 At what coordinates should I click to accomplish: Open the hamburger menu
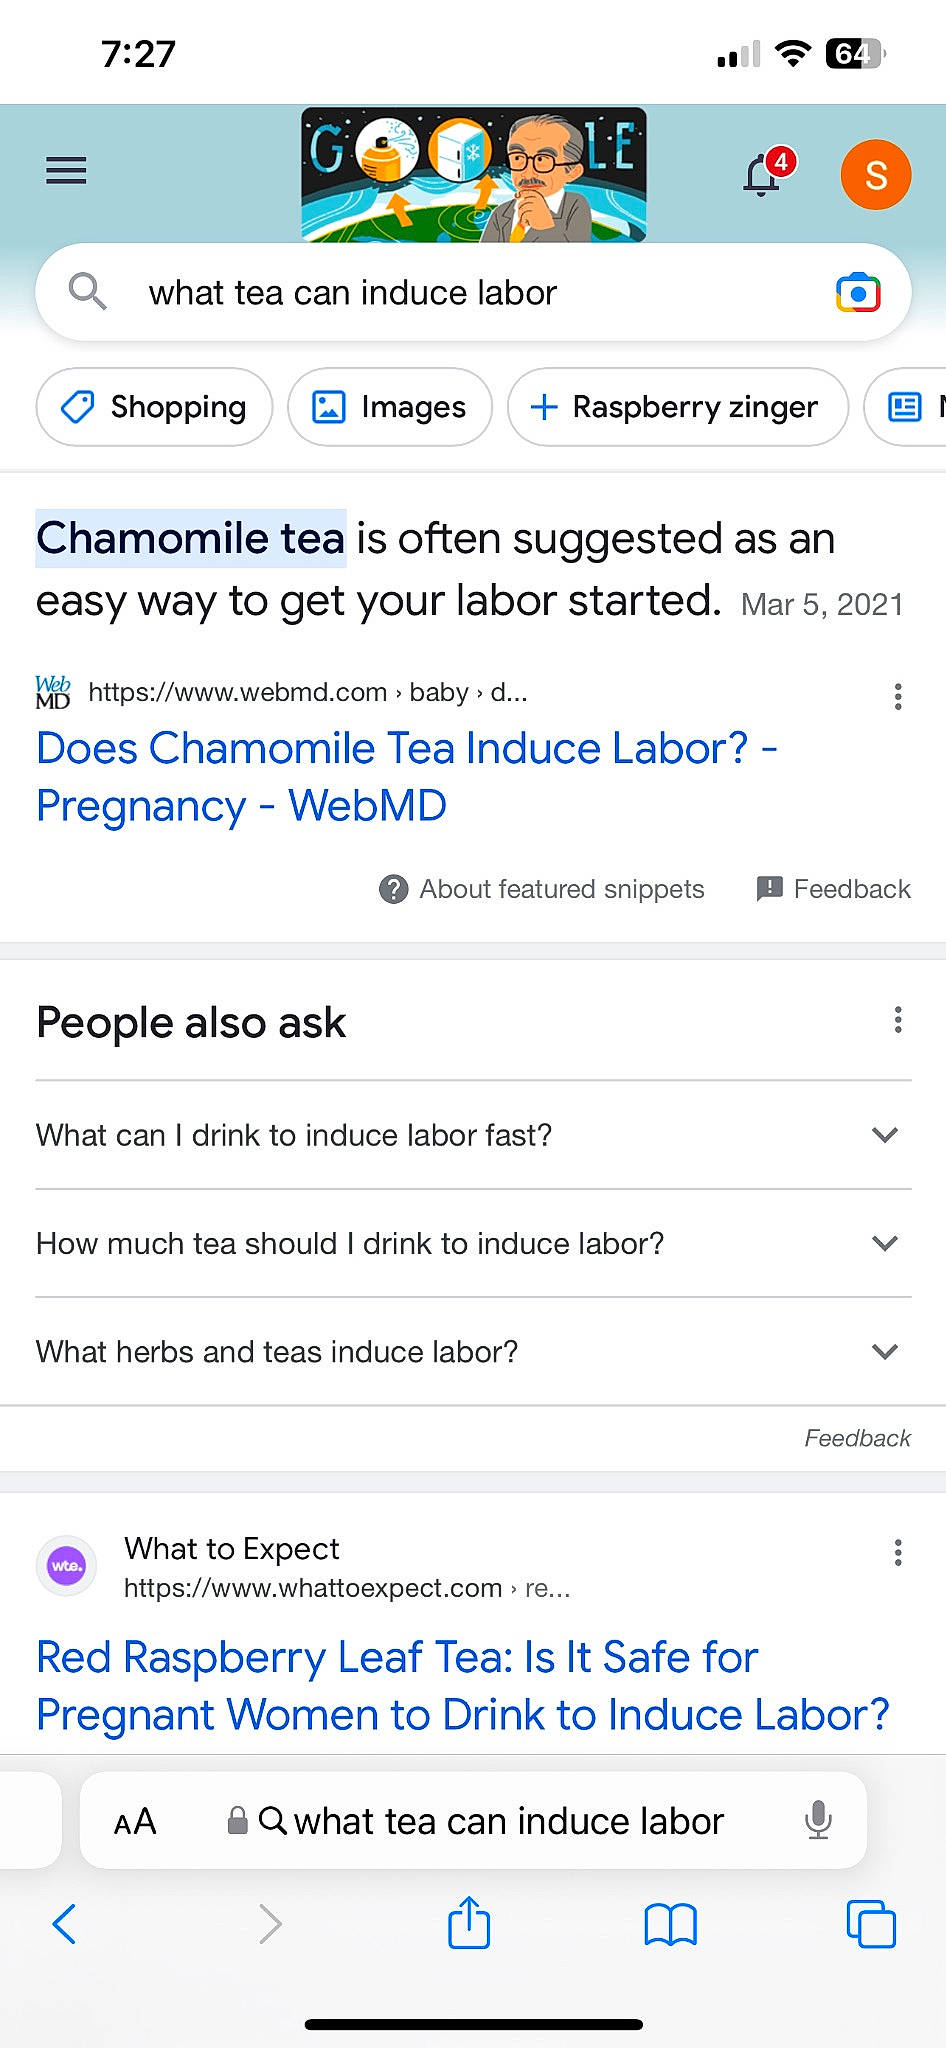click(66, 171)
